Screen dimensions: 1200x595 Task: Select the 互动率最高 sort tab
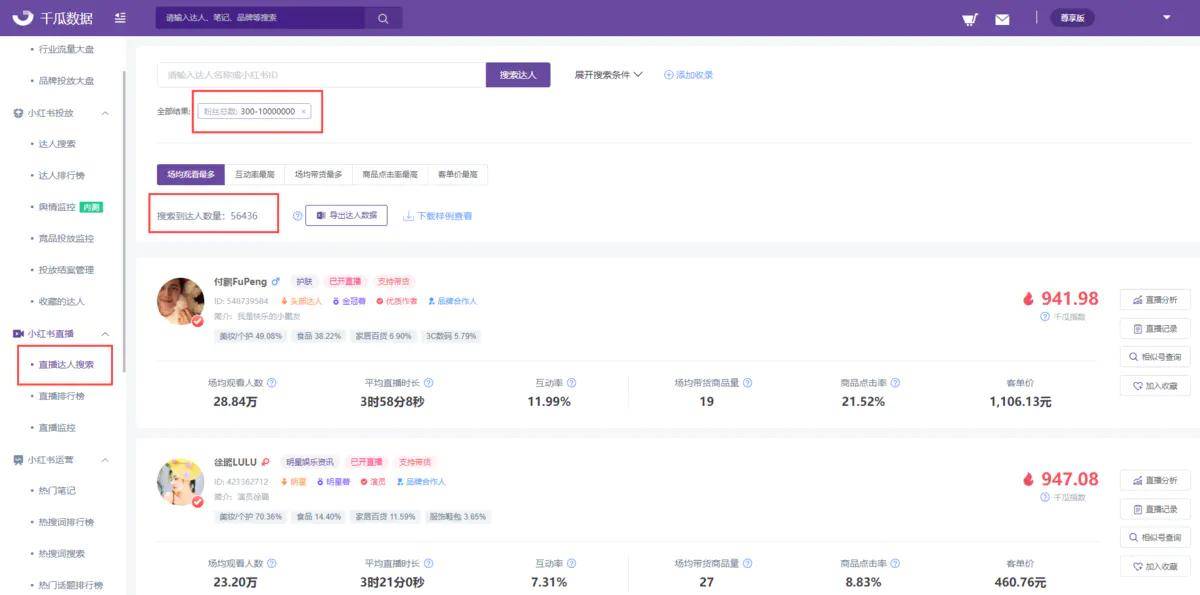pos(254,174)
